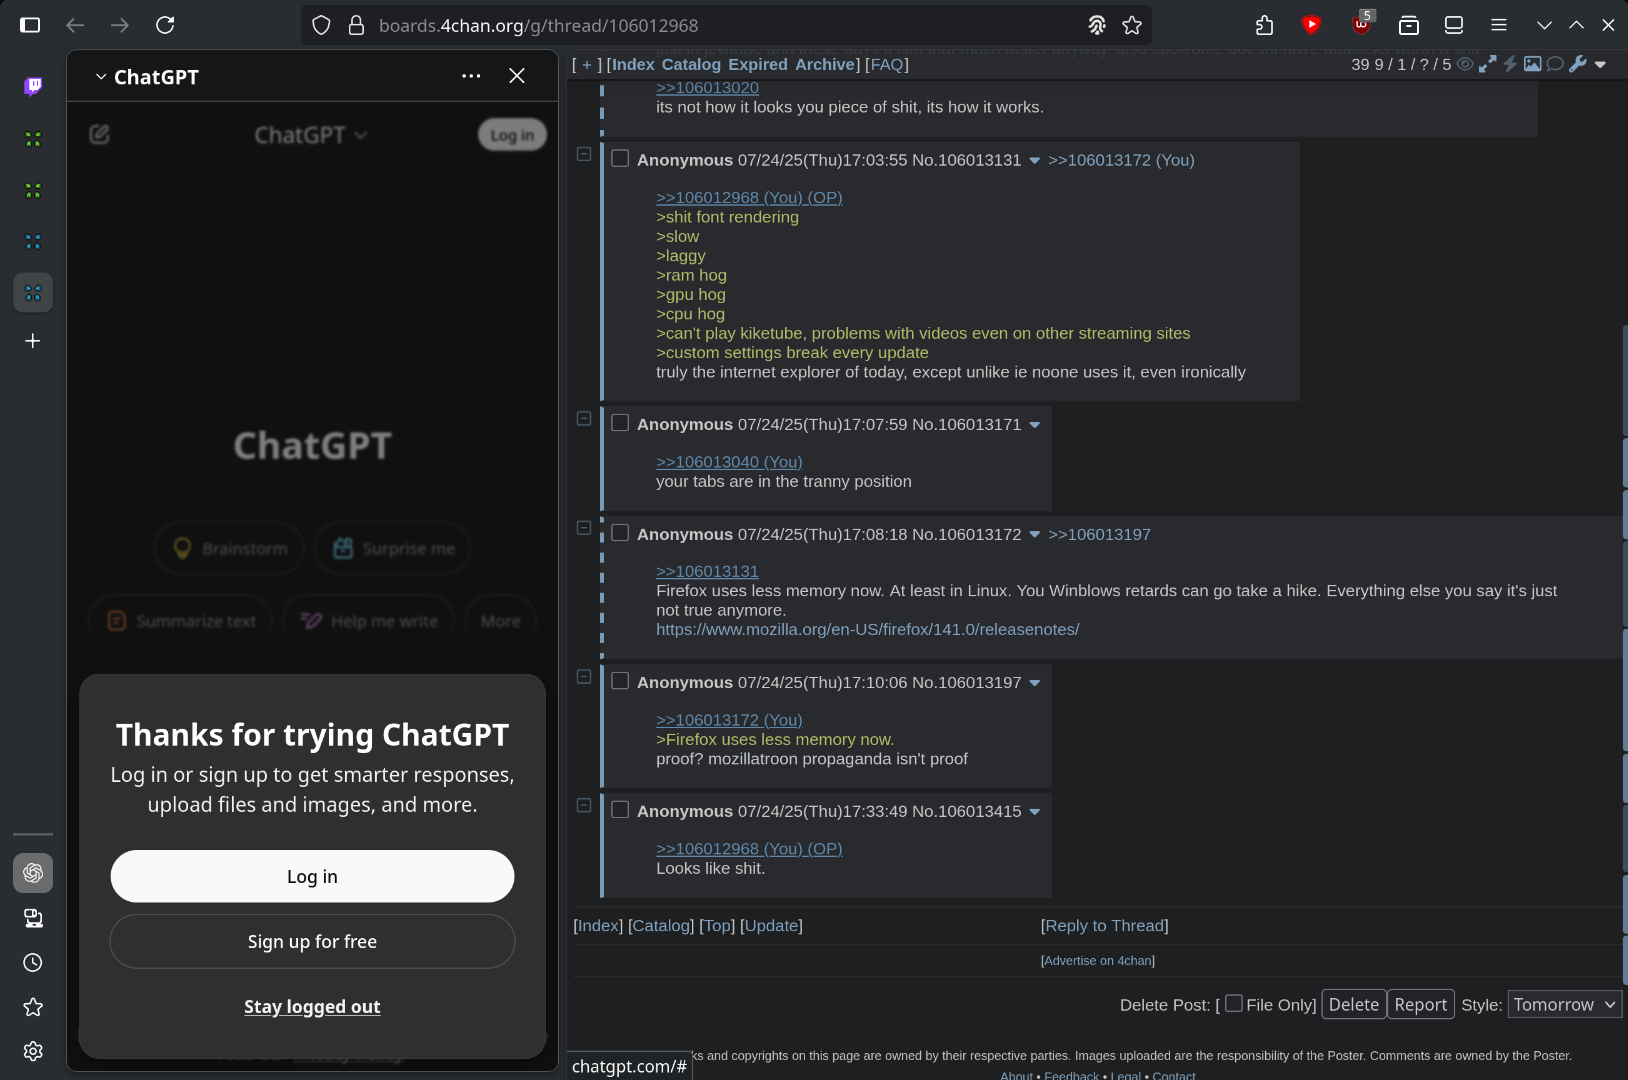Open 4chan X quick reply speech bubble
The image size is (1628, 1080).
(x=1555, y=64)
